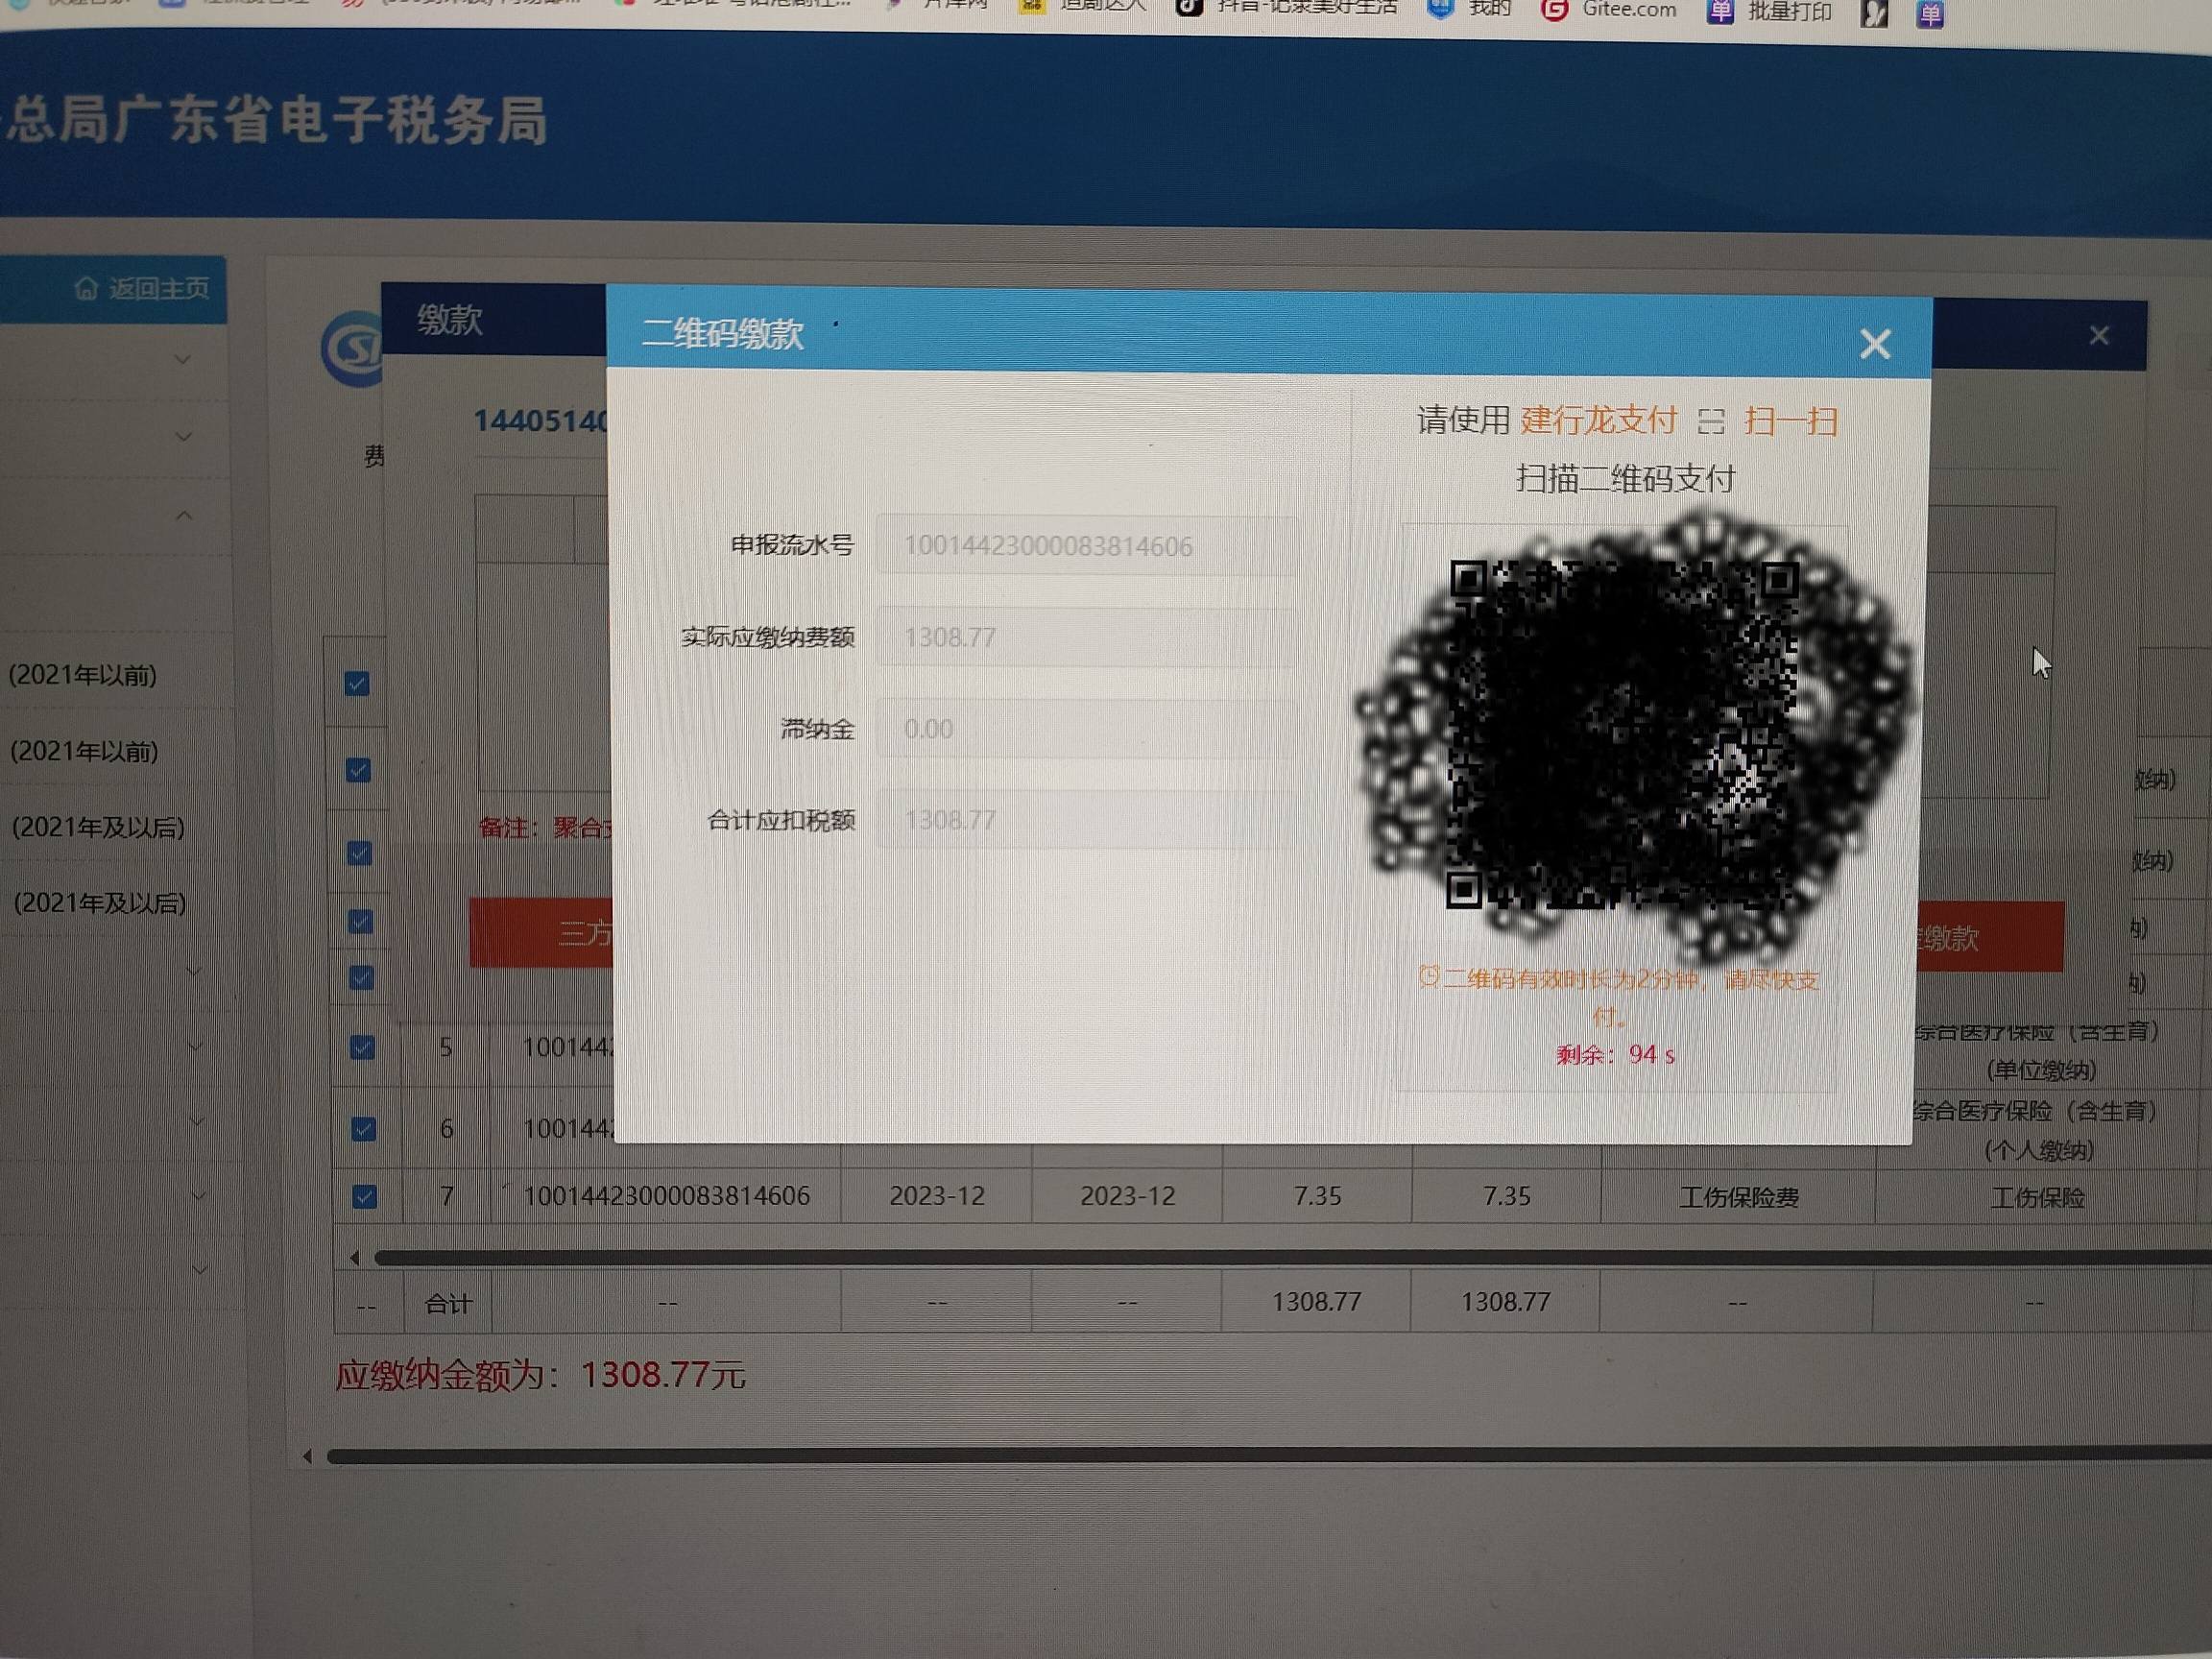2212x1659 pixels.
Task: Open the 抖音-记录美好生活 TikTok bookmark icon
Action: 1189,8
